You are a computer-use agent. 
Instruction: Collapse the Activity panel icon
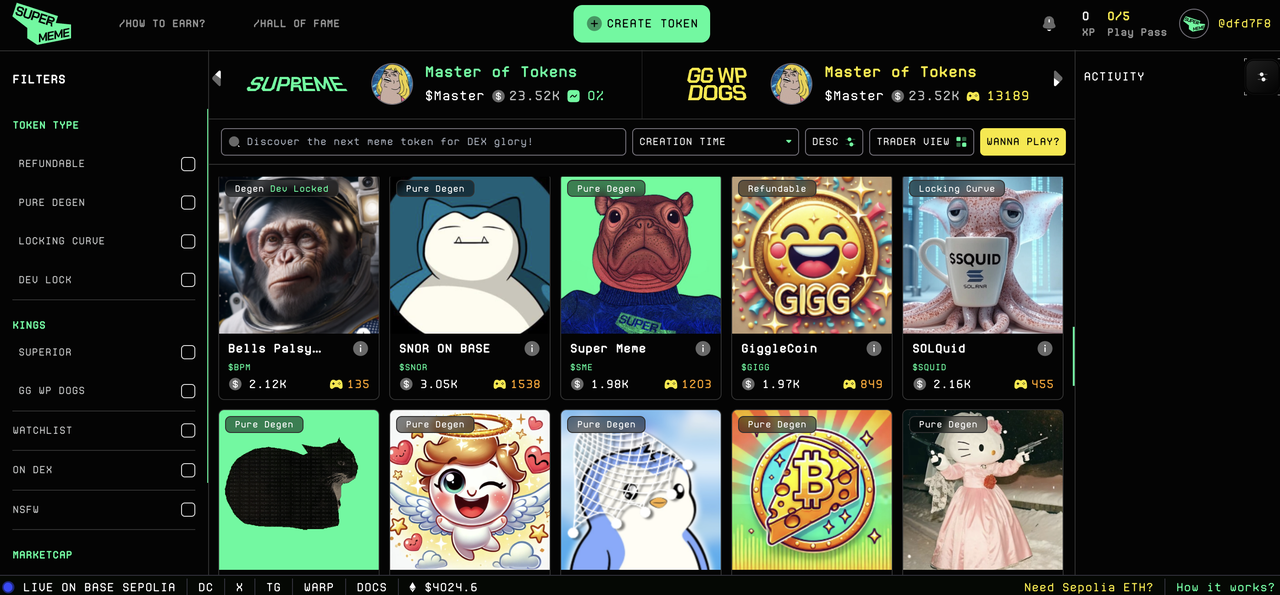tap(1261, 76)
